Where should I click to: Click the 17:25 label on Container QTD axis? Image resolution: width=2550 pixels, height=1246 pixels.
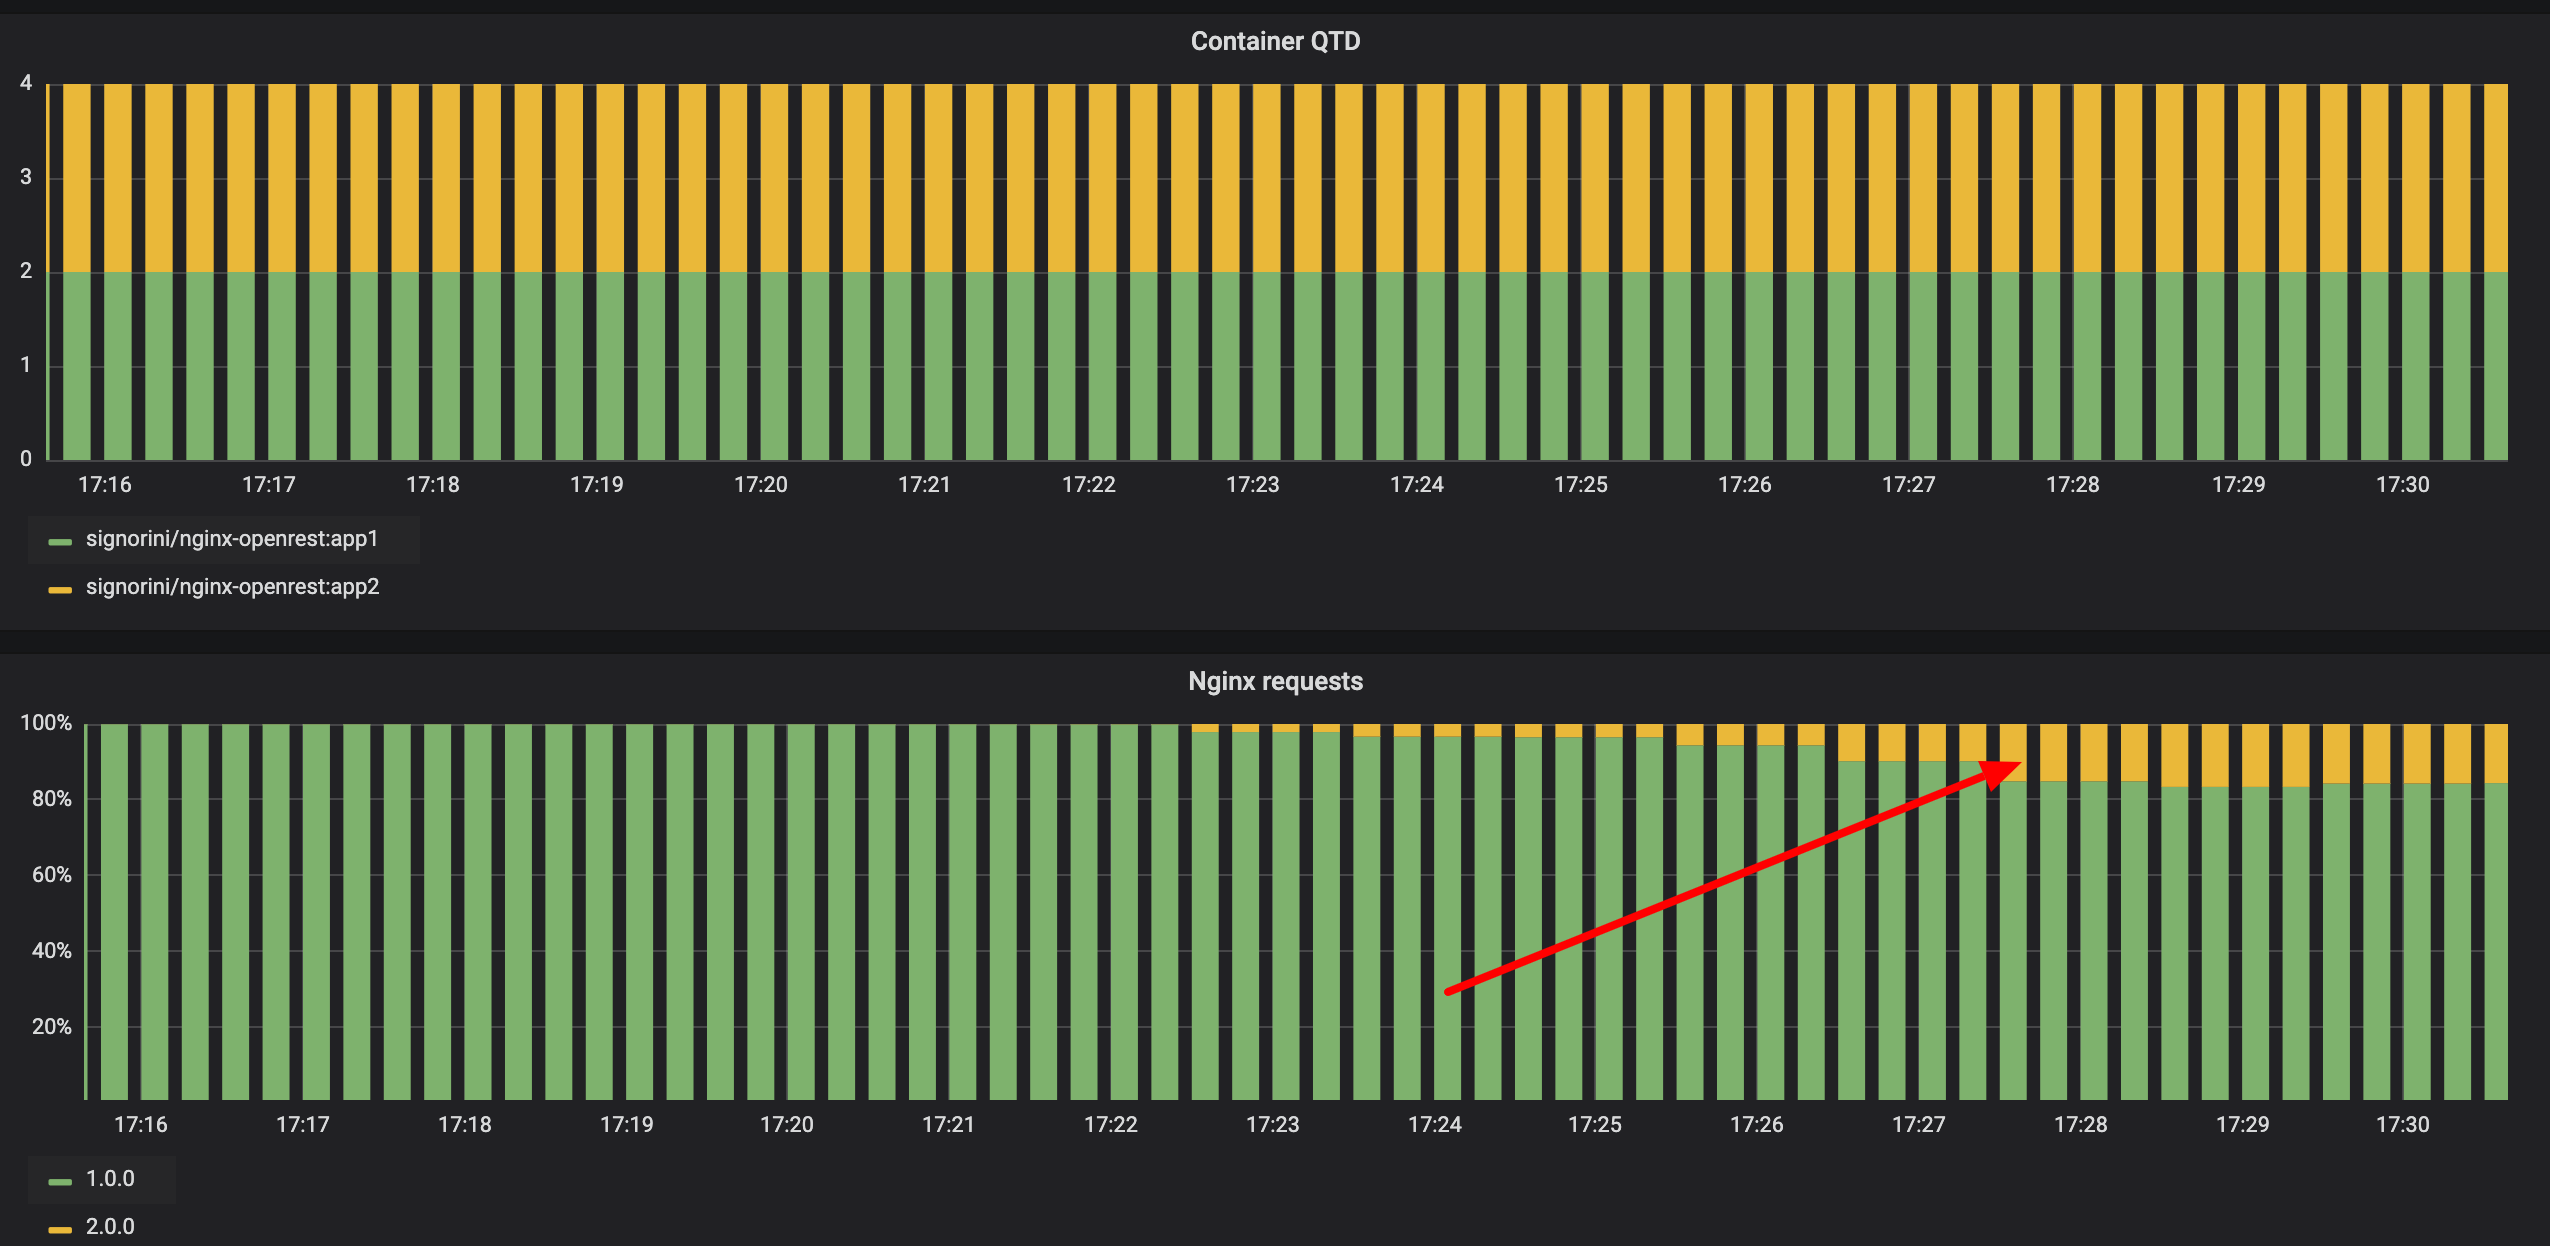click(1580, 485)
